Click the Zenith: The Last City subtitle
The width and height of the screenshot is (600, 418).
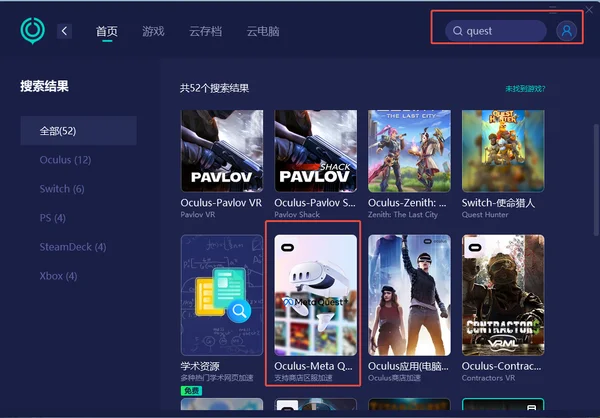tap(403, 215)
